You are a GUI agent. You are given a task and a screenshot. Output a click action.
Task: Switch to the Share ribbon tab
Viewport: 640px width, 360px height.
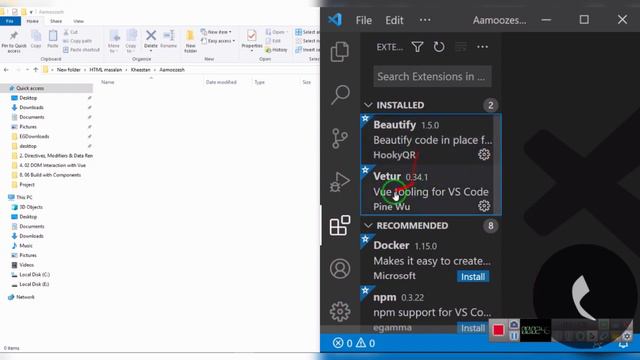(56, 21)
